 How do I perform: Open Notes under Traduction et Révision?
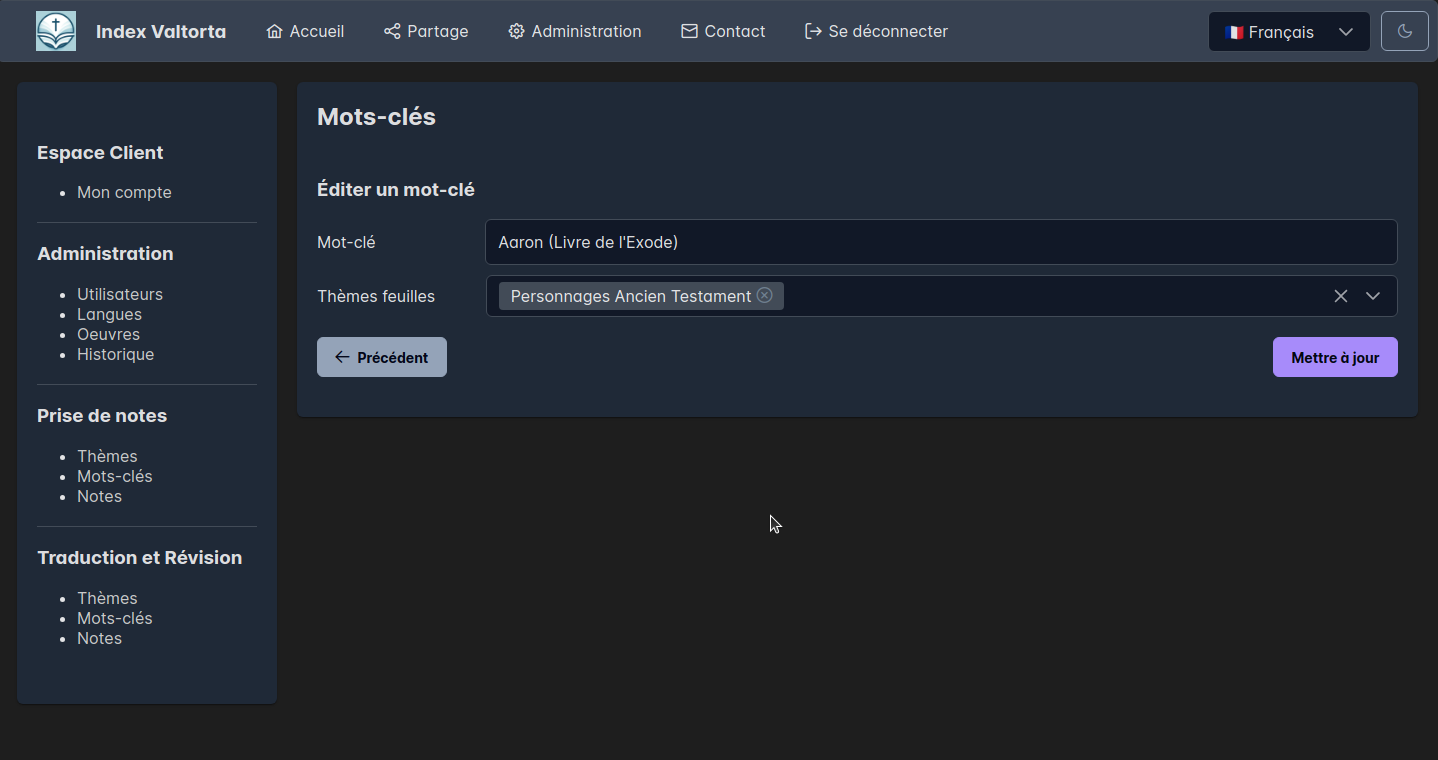pyautogui.click(x=99, y=638)
